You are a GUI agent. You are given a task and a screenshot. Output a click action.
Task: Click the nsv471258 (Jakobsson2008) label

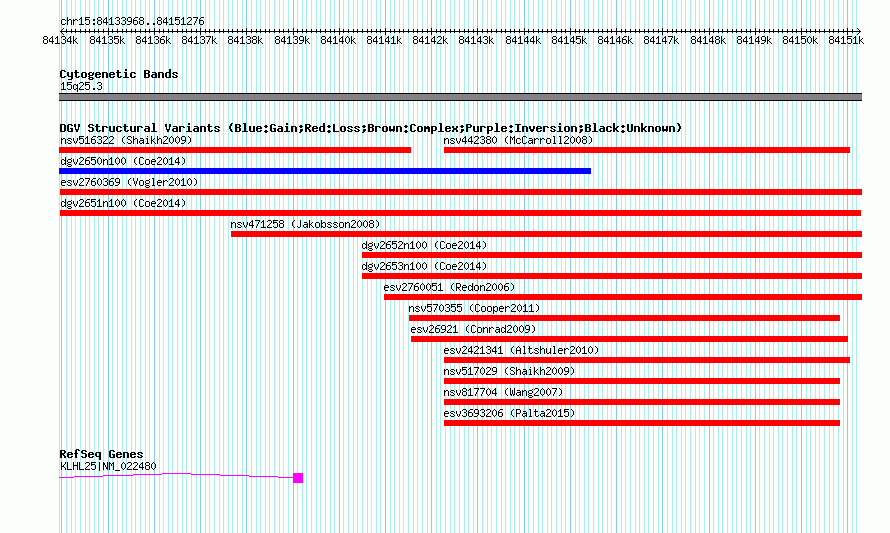pos(305,224)
